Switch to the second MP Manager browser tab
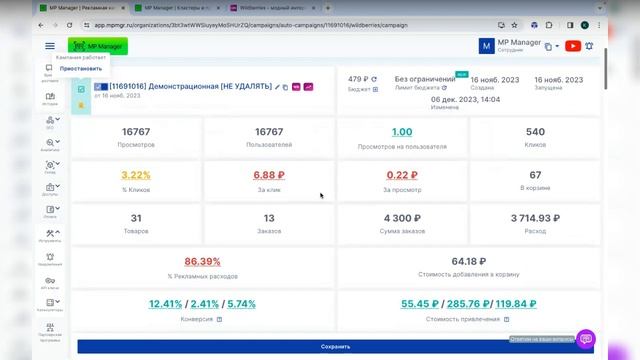 pos(177,8)
